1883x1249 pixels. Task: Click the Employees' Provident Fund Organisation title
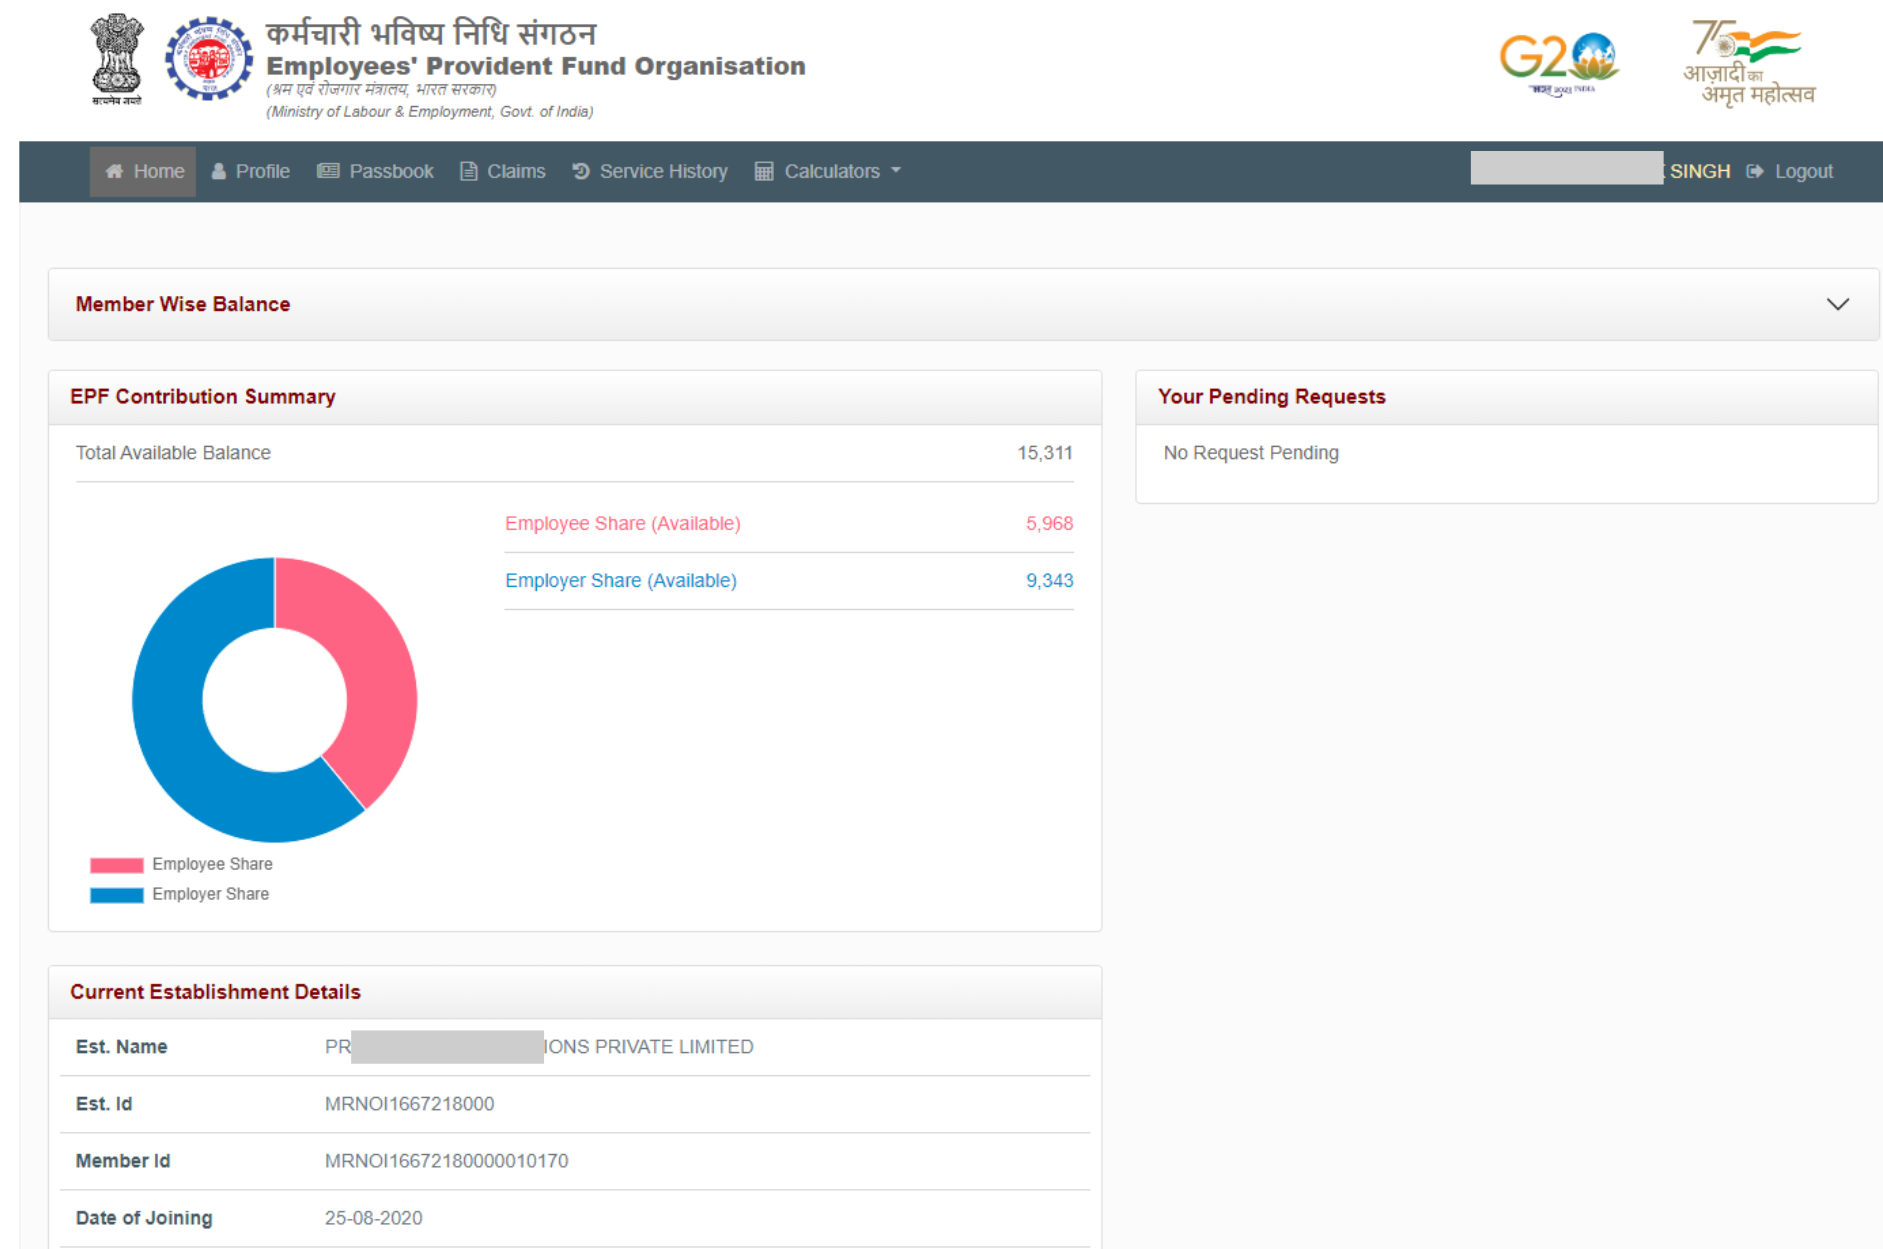click(535, 66)
